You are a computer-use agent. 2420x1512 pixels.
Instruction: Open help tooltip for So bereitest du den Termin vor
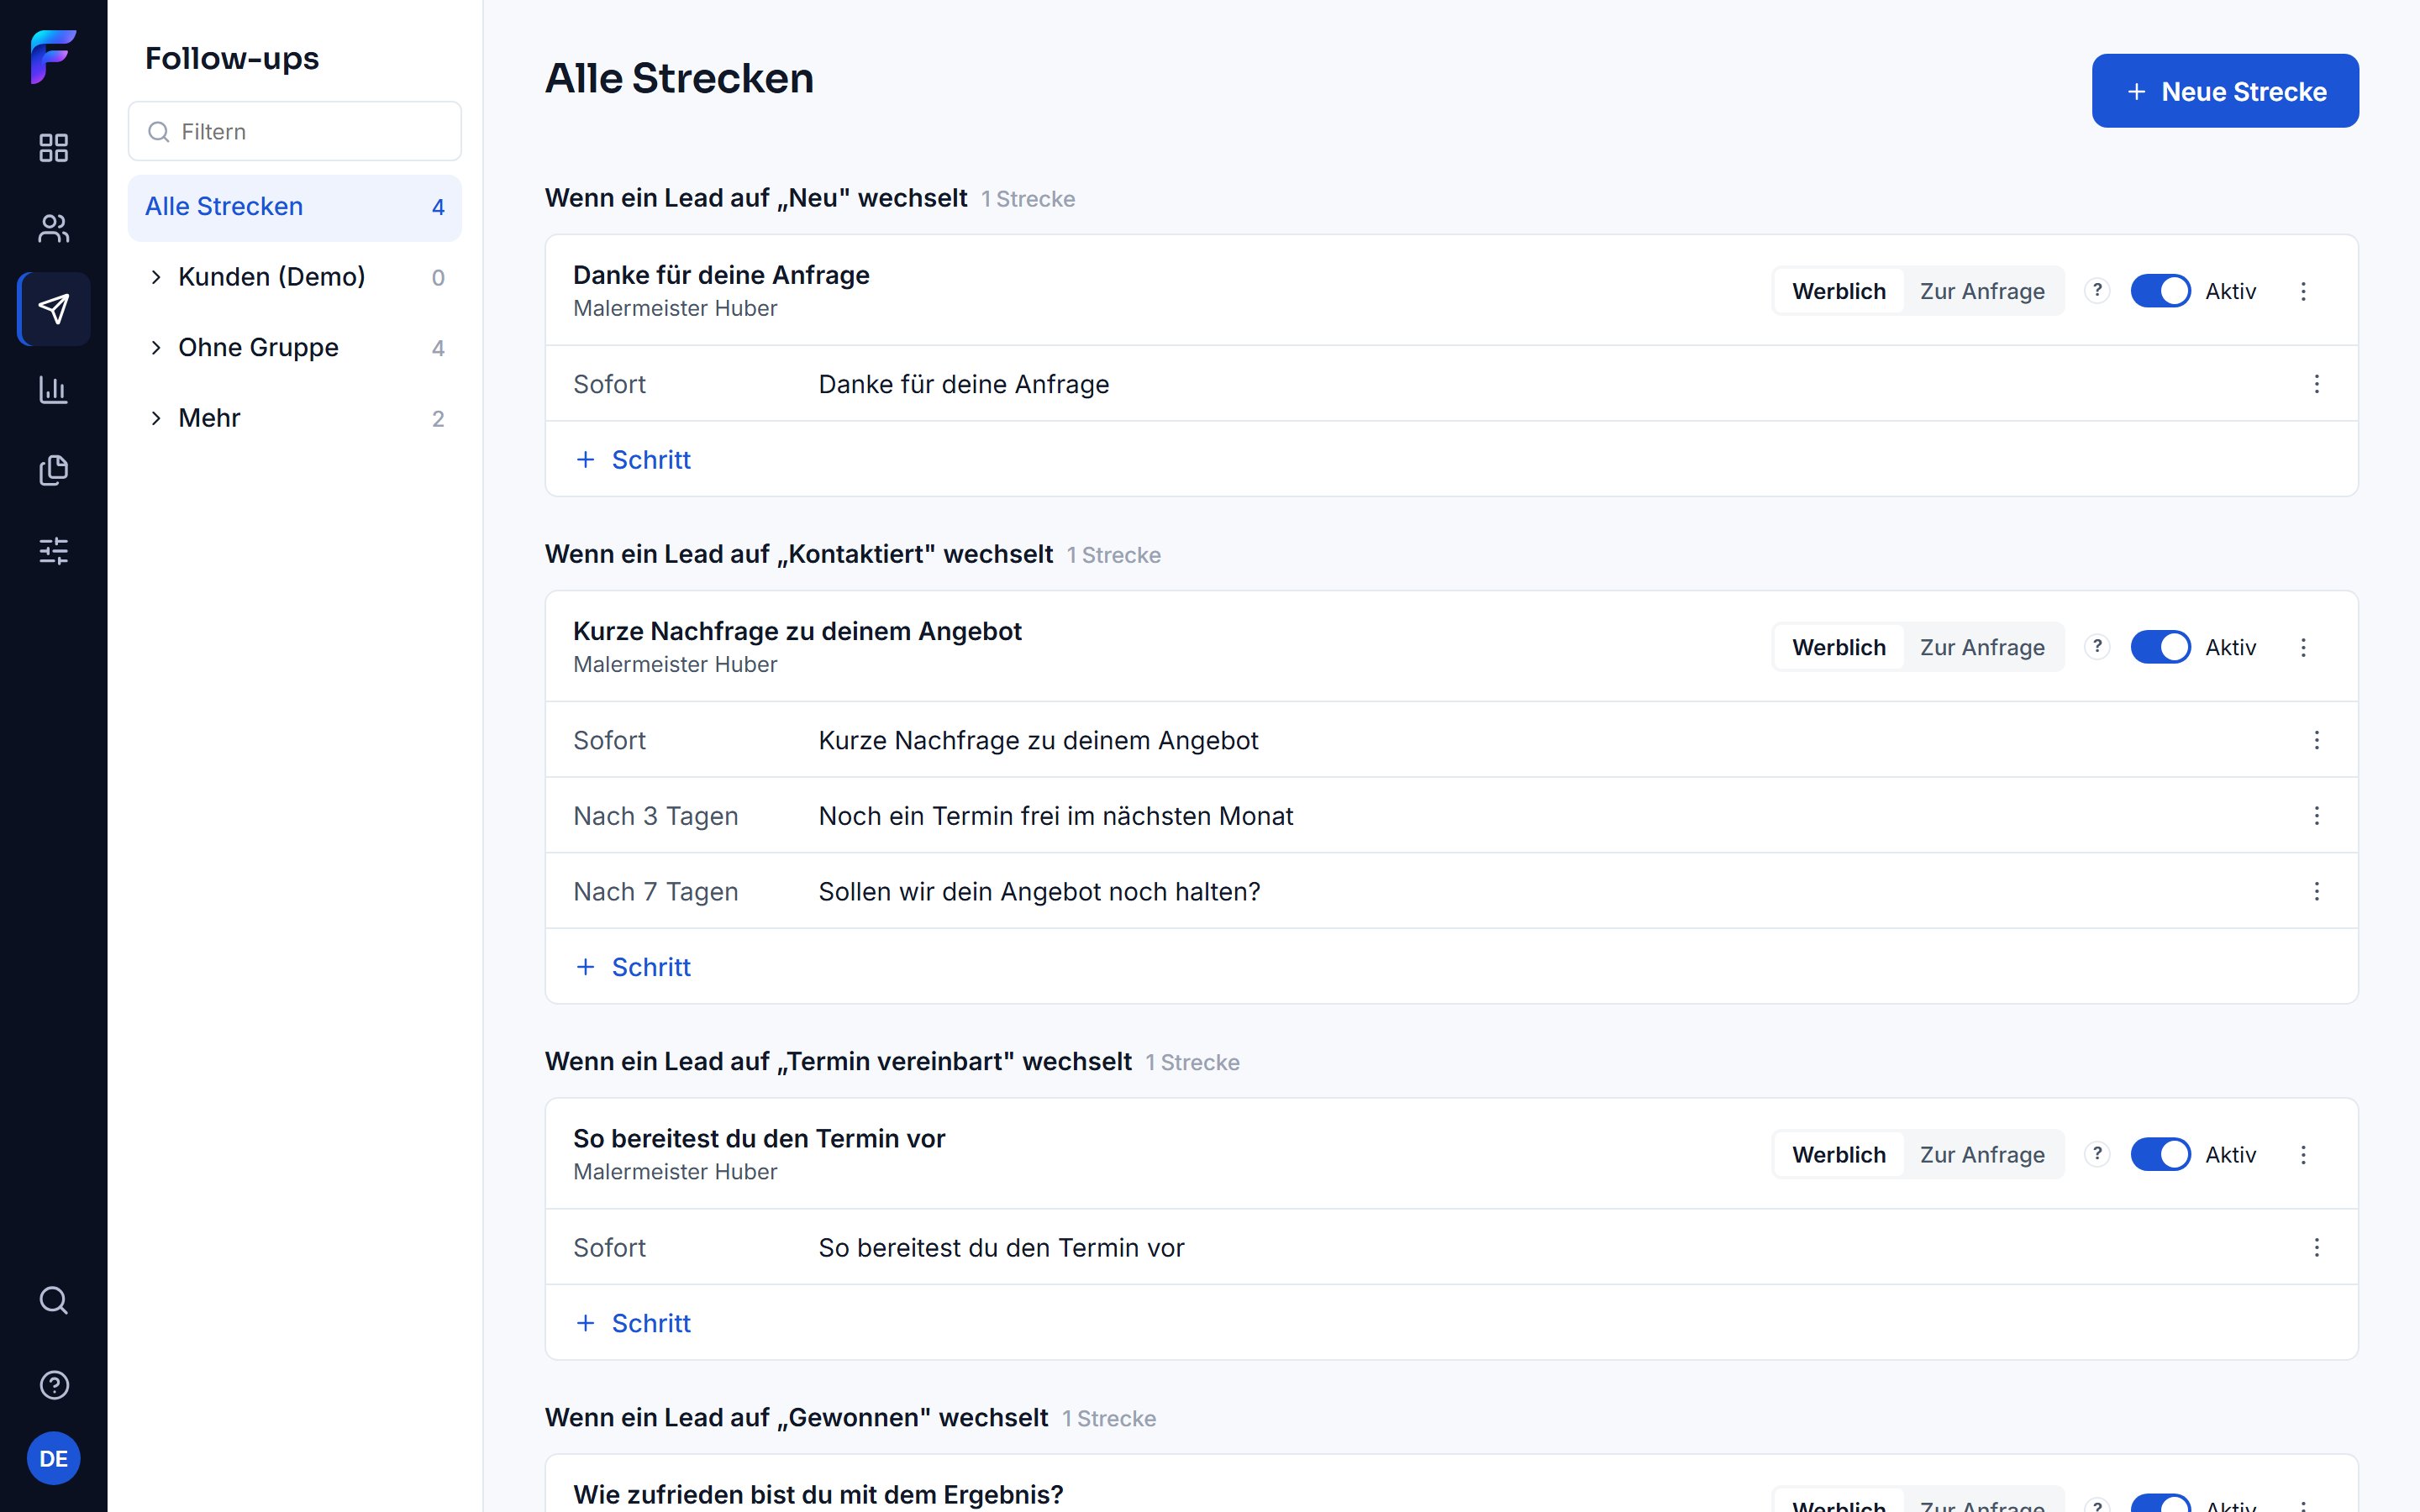(x=2097, y=1154)
